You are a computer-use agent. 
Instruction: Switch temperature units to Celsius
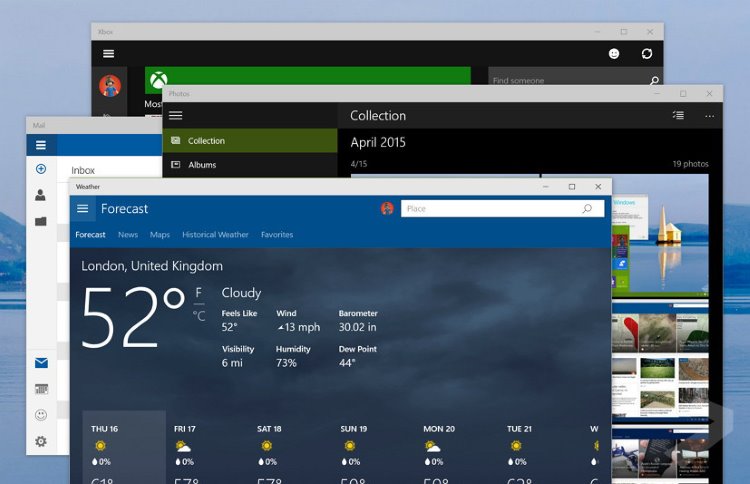pos(199,316)
